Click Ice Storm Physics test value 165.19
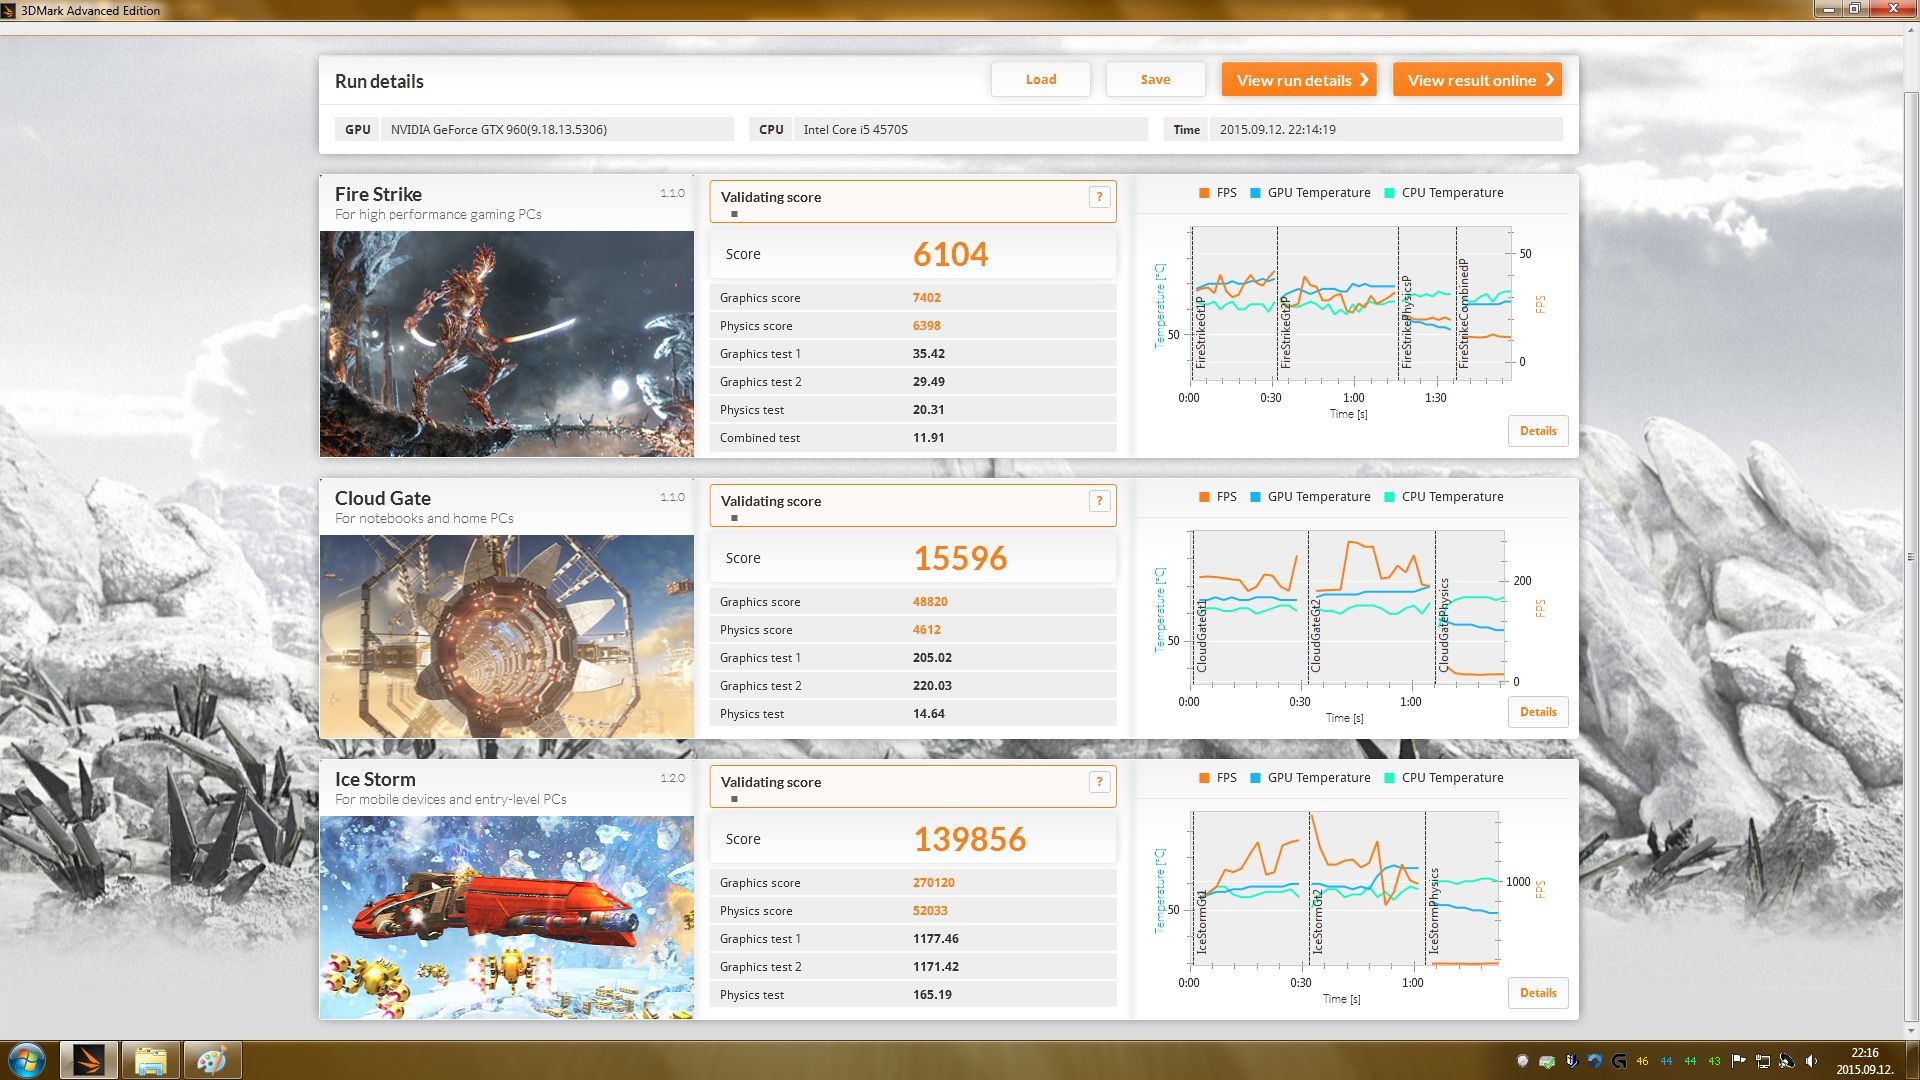The image size is (1920, 1080). (932, 995)
